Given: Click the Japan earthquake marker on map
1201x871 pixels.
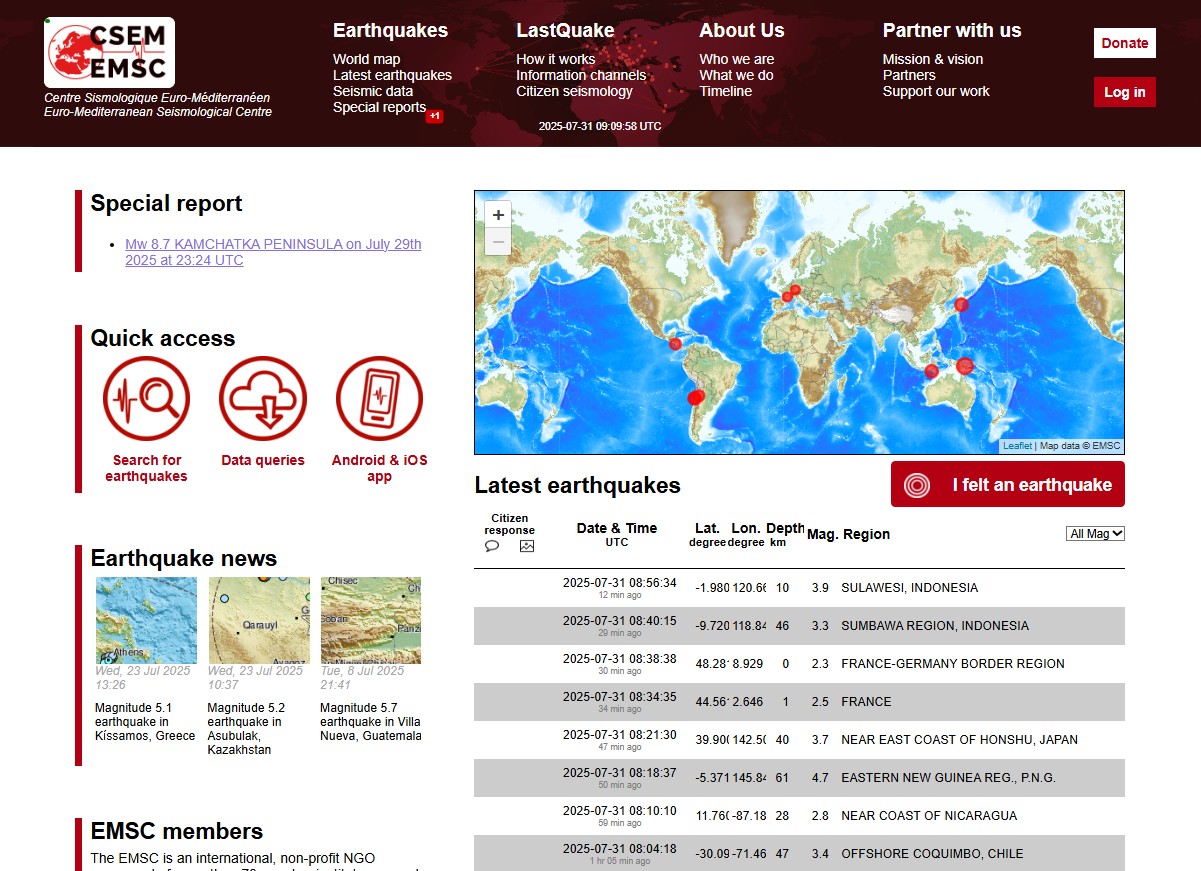Looking at the screenshot, I should pyautogui.click(x=962, y=305).
